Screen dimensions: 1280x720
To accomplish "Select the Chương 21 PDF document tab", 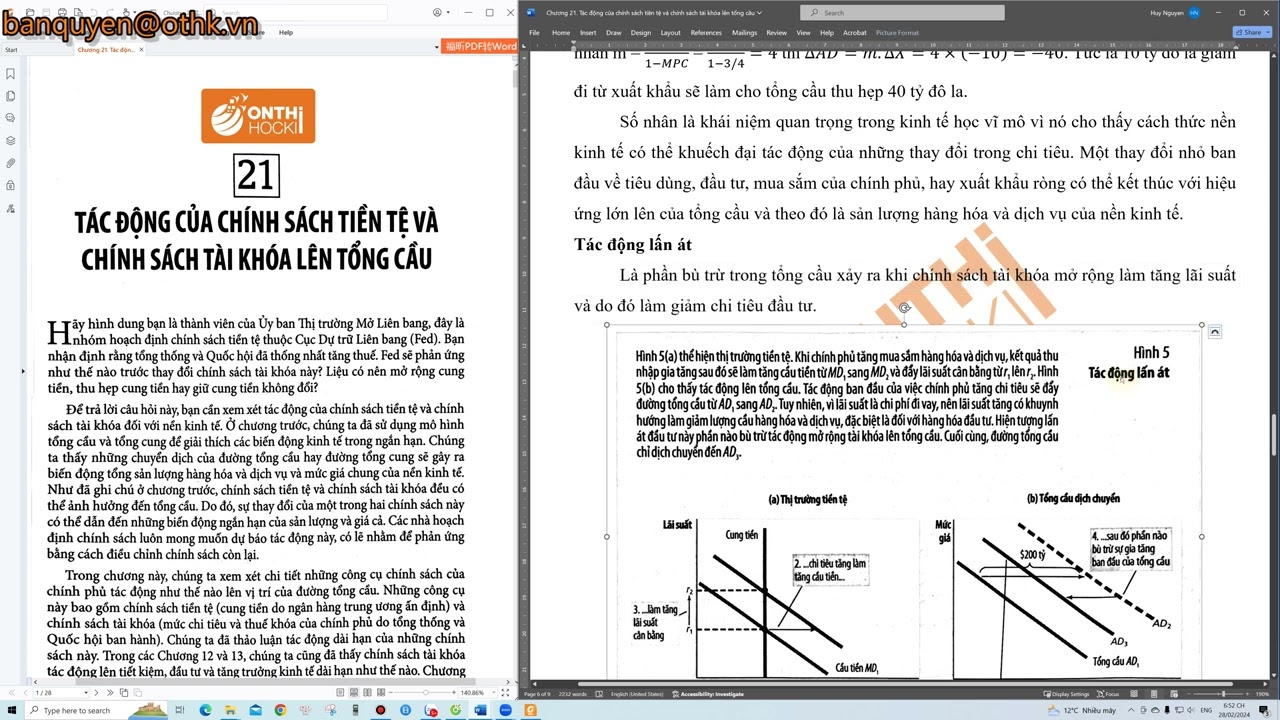I will 106,49.
